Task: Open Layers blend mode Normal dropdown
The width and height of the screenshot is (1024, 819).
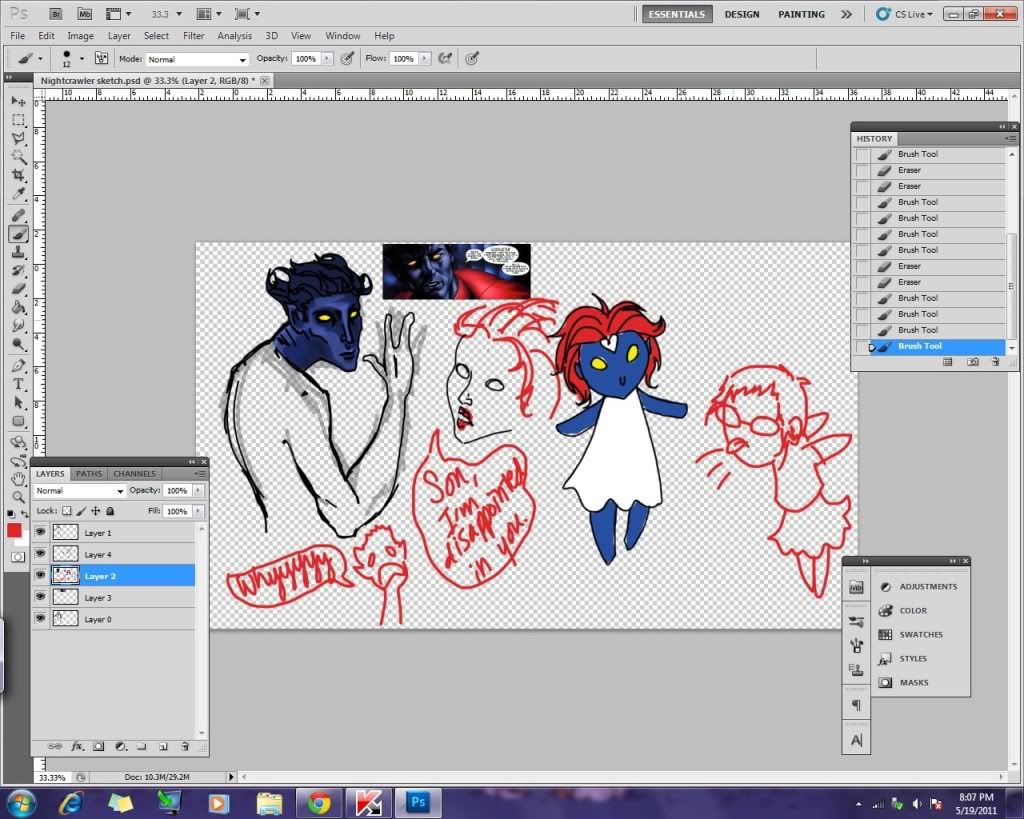Action: coord(79,490)
